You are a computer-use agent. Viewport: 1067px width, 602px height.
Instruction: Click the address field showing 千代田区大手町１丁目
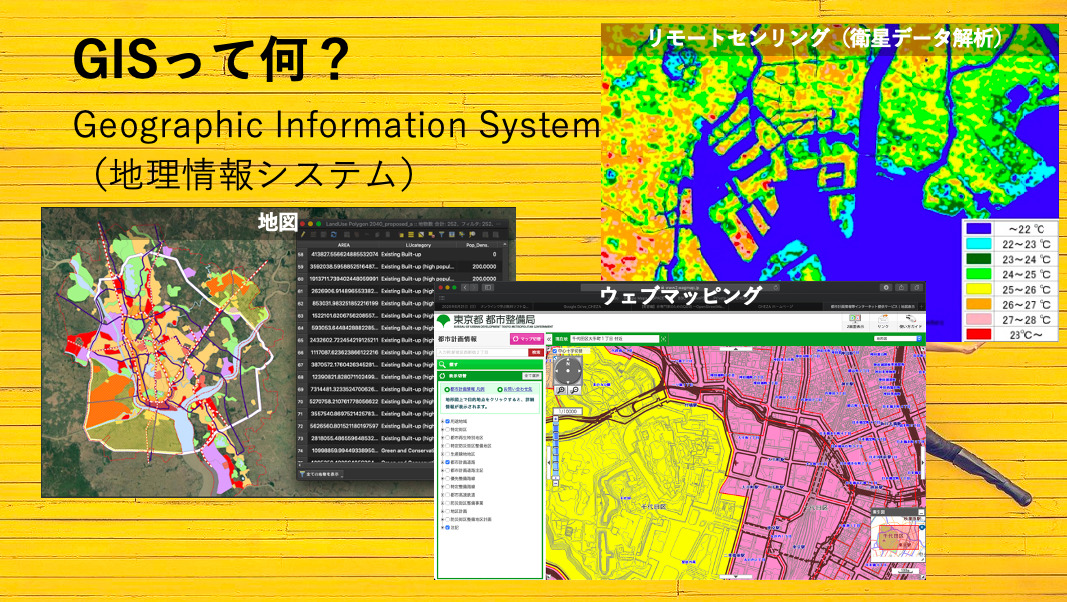click(614, 338)
